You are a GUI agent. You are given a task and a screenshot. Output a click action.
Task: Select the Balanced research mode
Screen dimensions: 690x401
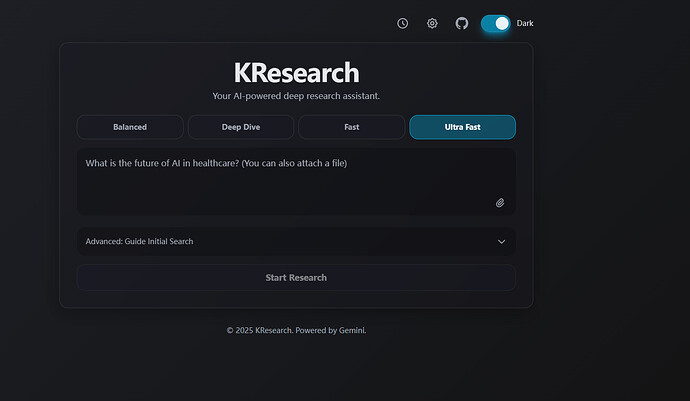click(130, 127)
